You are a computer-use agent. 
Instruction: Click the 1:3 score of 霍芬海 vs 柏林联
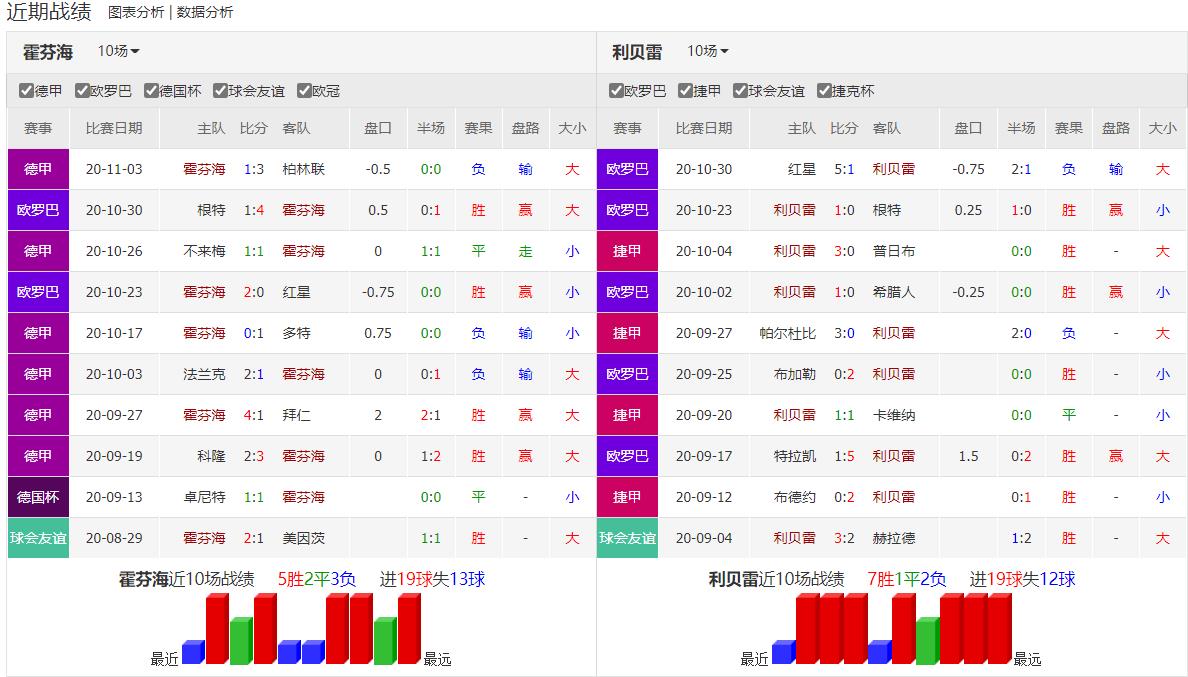pos(254,169)
